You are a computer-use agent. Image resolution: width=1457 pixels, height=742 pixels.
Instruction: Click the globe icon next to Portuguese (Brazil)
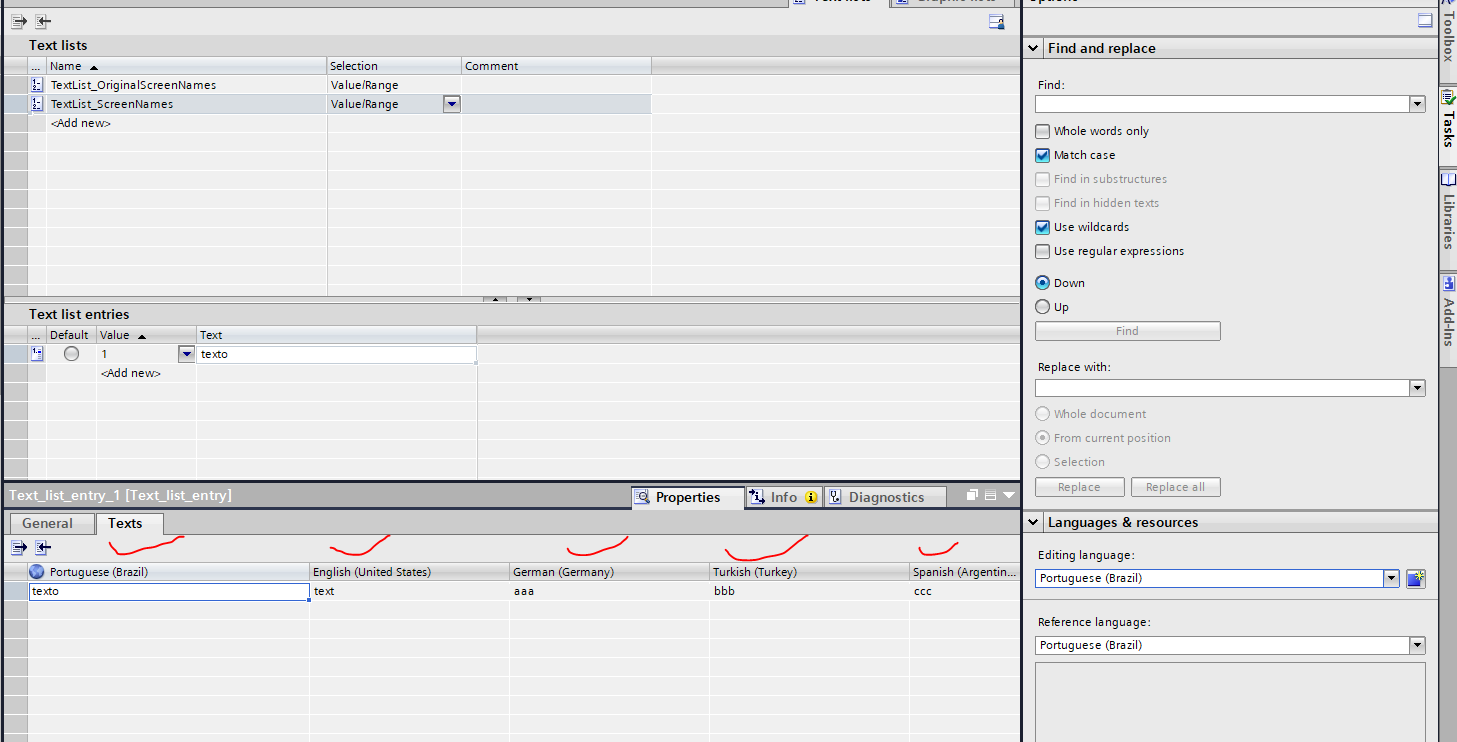click(x=38, y=572)
